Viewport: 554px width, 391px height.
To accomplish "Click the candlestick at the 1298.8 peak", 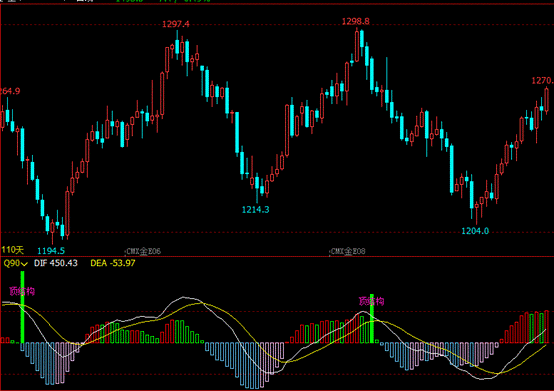I will 357,46.
